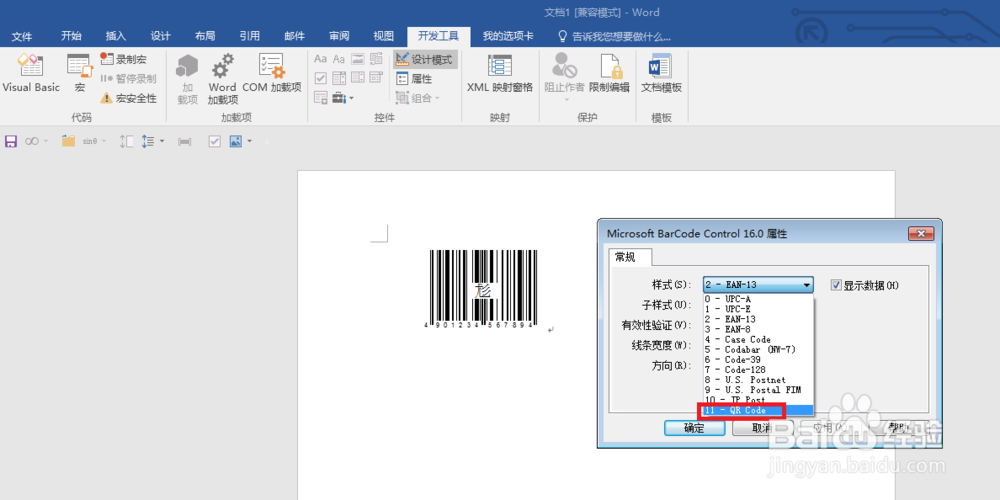Screen dimensions: 1000x500
Task: Open legacy tools dropdown (toolbox icon)
Action: click(x=342, y=98)
